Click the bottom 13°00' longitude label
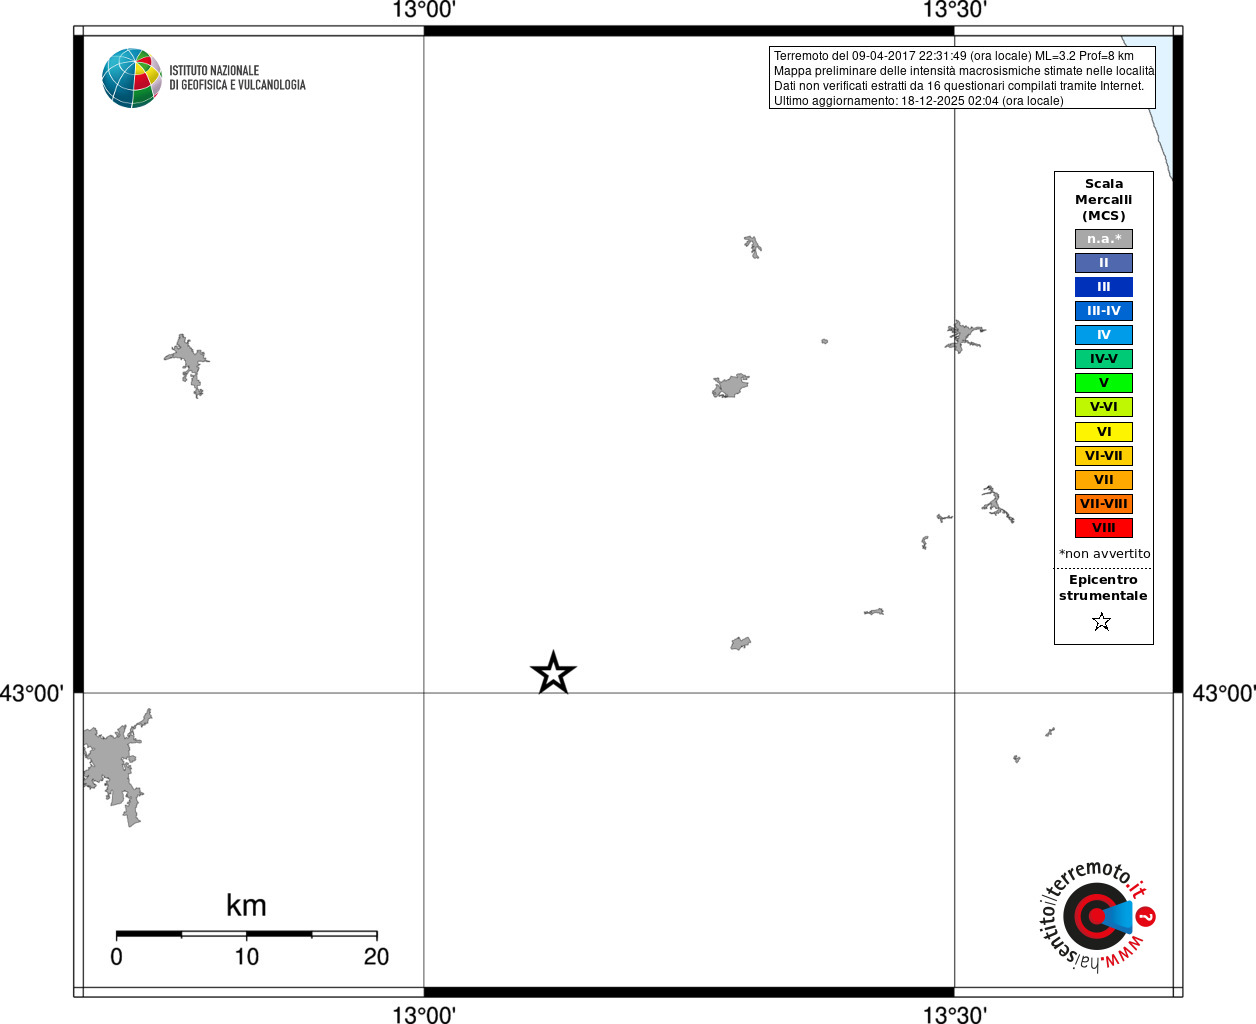 (424, 1015)
